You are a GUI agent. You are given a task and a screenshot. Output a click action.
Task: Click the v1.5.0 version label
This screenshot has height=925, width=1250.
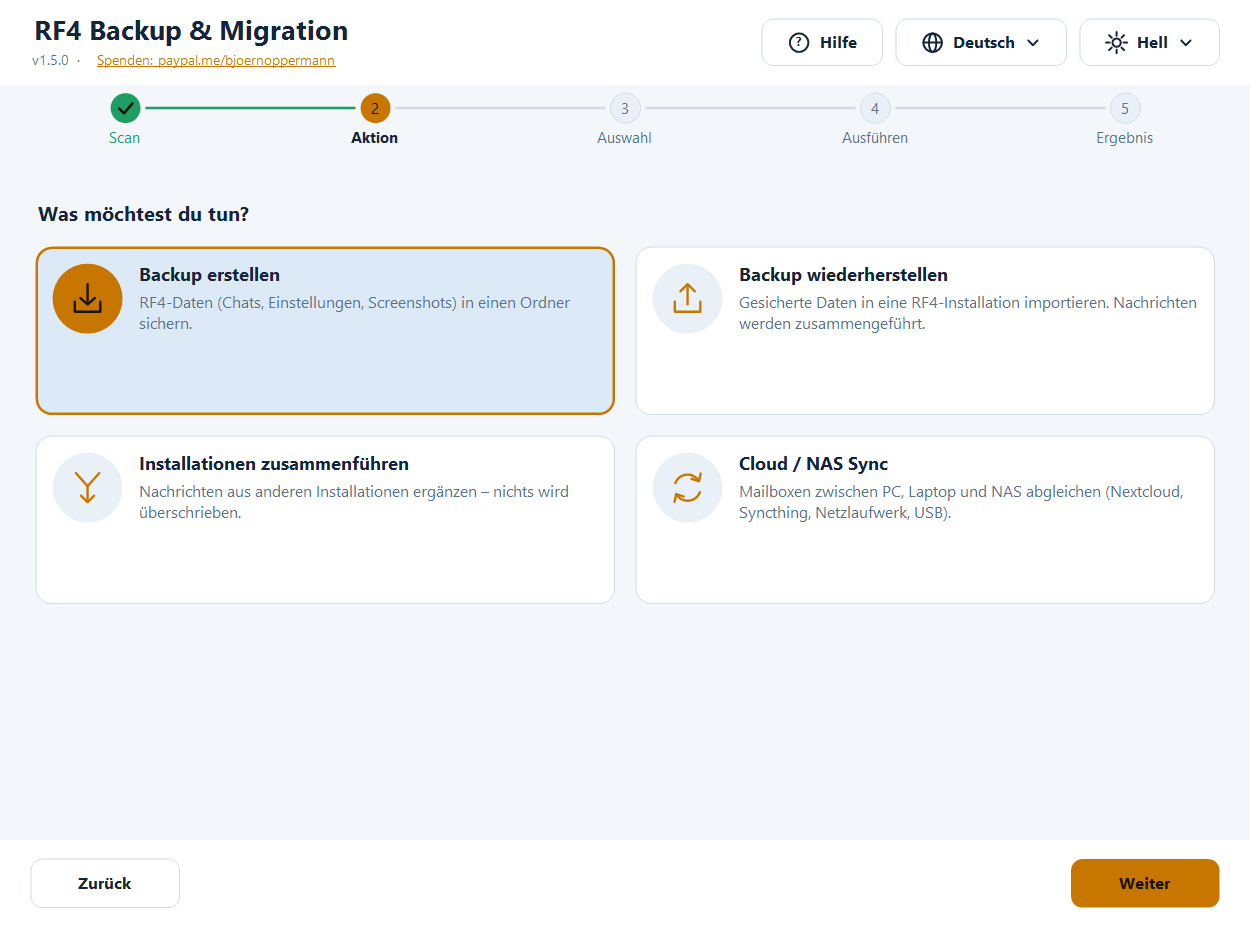tap(50, 60)
